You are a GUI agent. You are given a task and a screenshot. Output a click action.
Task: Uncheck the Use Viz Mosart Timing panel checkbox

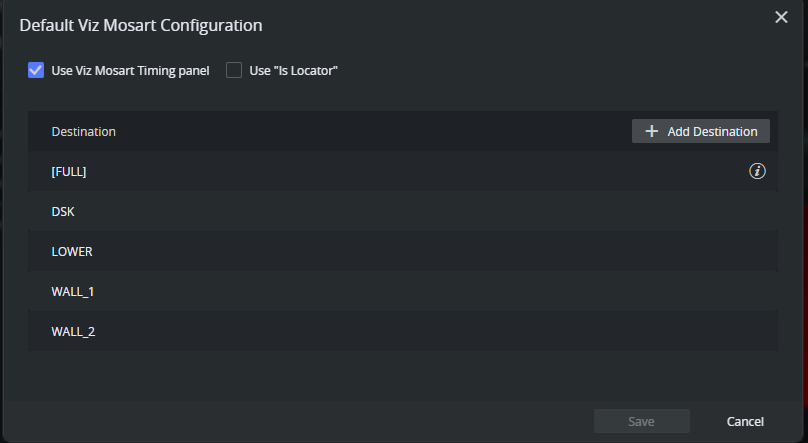36,70
